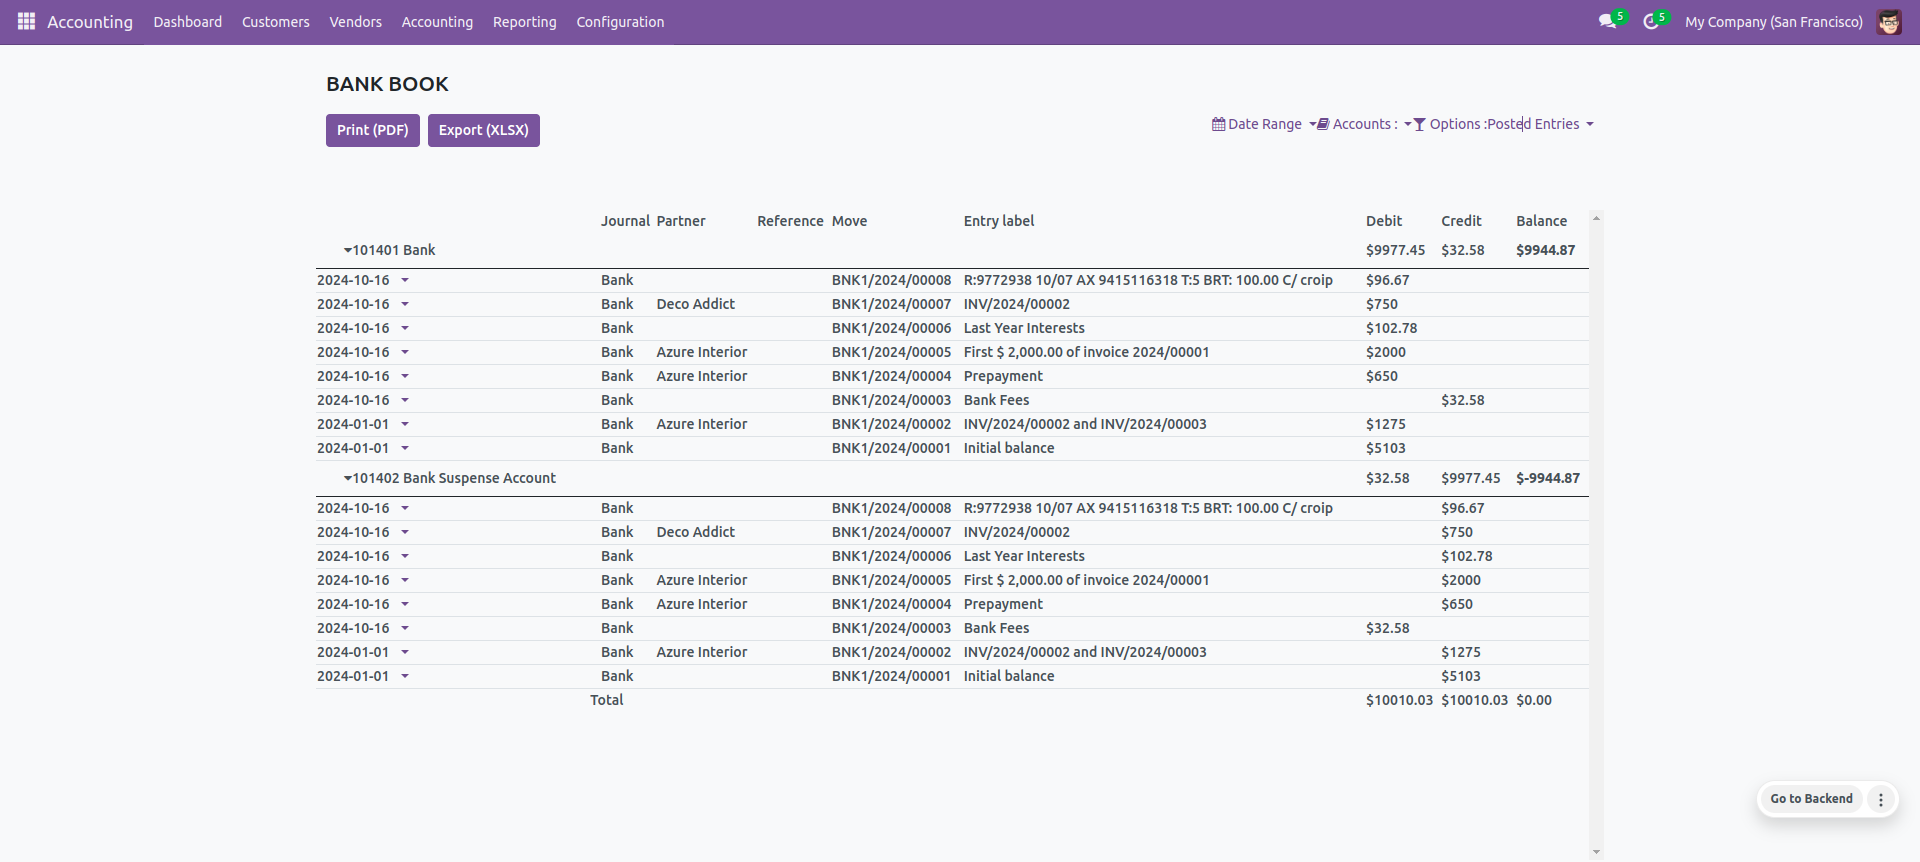Screen dimensions: 1920x862
Task: Click the Accounts book icon
Action: [x=1323, y=124]
